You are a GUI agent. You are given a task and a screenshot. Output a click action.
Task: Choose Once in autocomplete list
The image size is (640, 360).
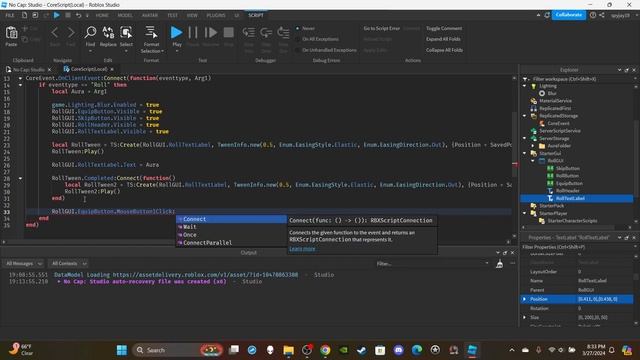(231, 235)
